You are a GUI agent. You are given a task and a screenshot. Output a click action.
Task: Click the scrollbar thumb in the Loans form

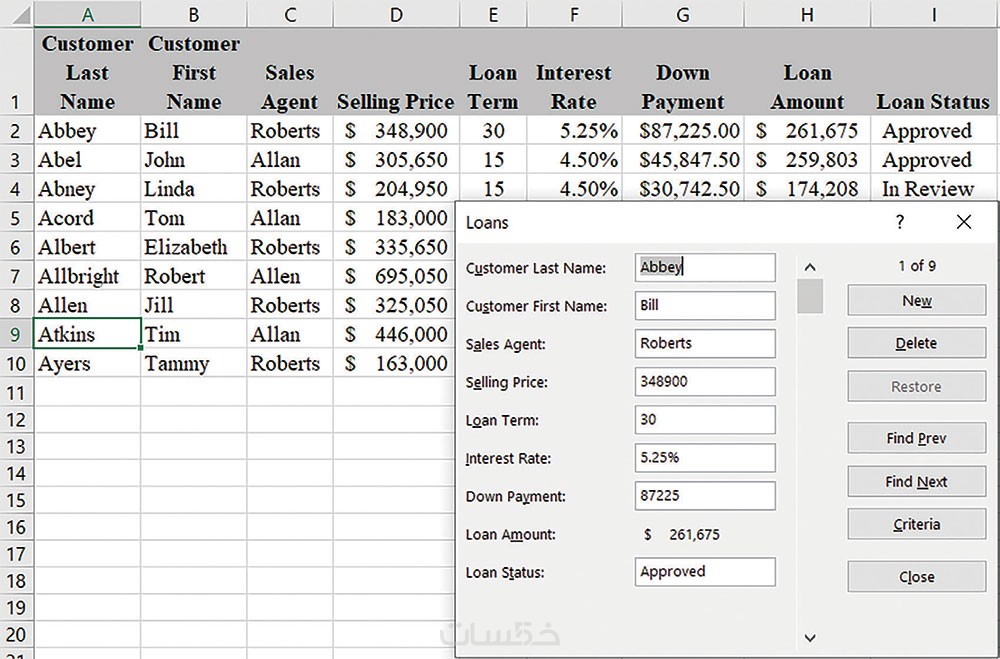[810, 297]
